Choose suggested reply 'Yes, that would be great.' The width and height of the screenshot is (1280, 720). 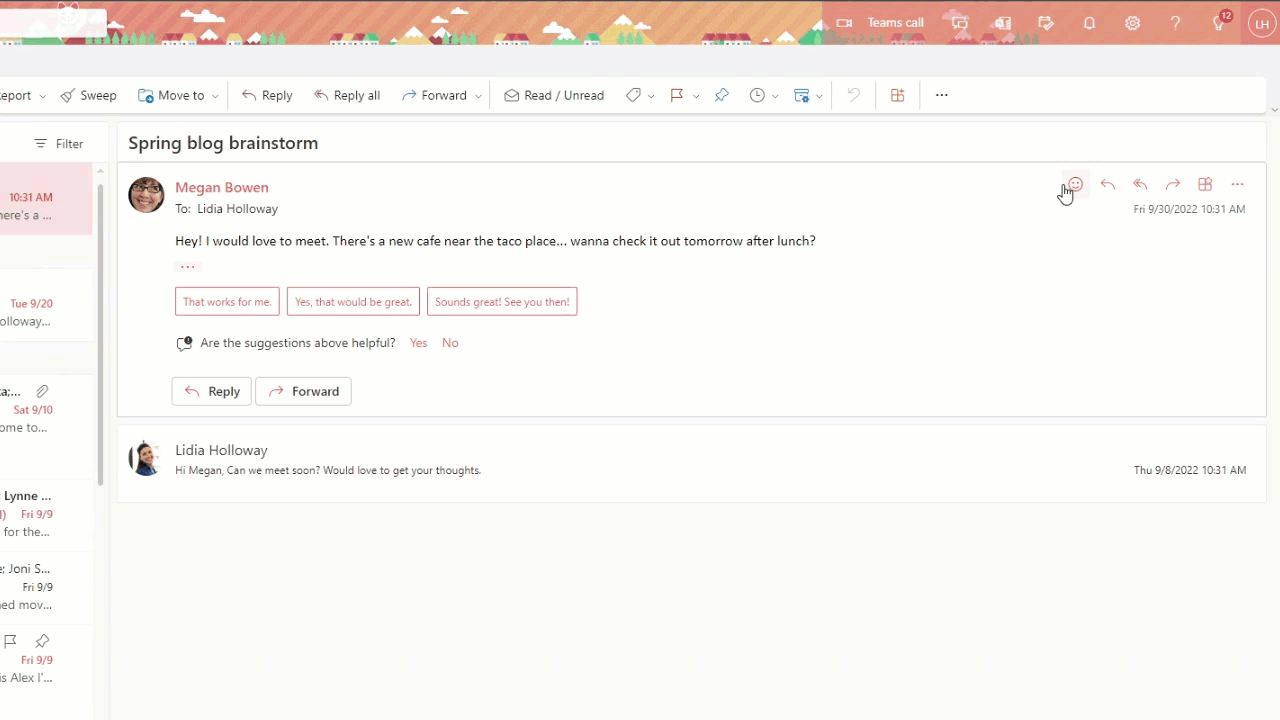(353, 302)
